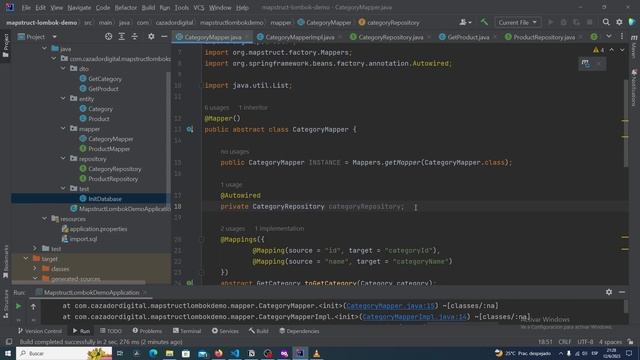The width and height of the screenshot is (640, 360).
Task: Open Firefox from the taskbar
Action: 218,353
